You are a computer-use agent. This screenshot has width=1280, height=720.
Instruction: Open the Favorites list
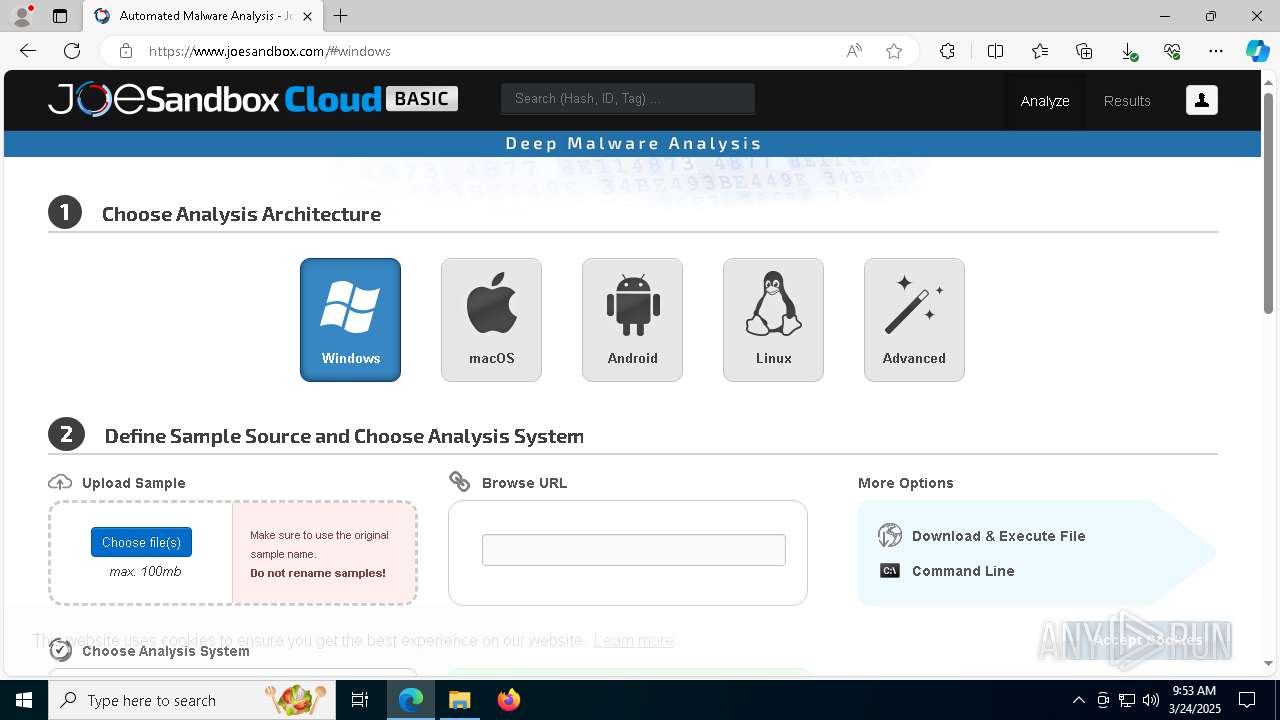(1040, 51)
